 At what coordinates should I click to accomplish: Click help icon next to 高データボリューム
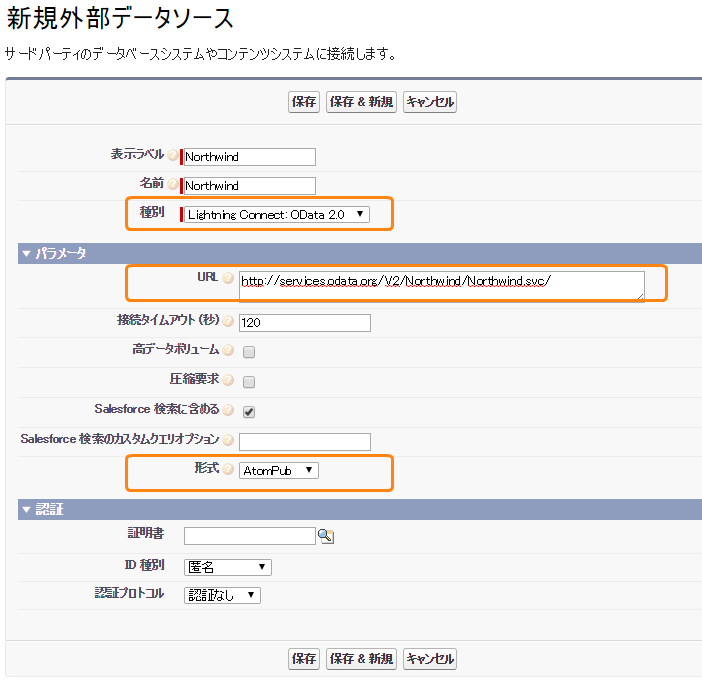[x=228, y=351]
